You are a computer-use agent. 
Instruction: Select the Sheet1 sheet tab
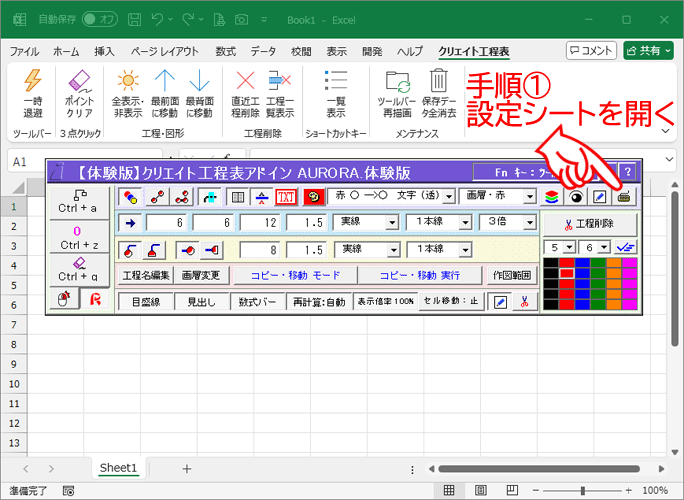point(118,468)
